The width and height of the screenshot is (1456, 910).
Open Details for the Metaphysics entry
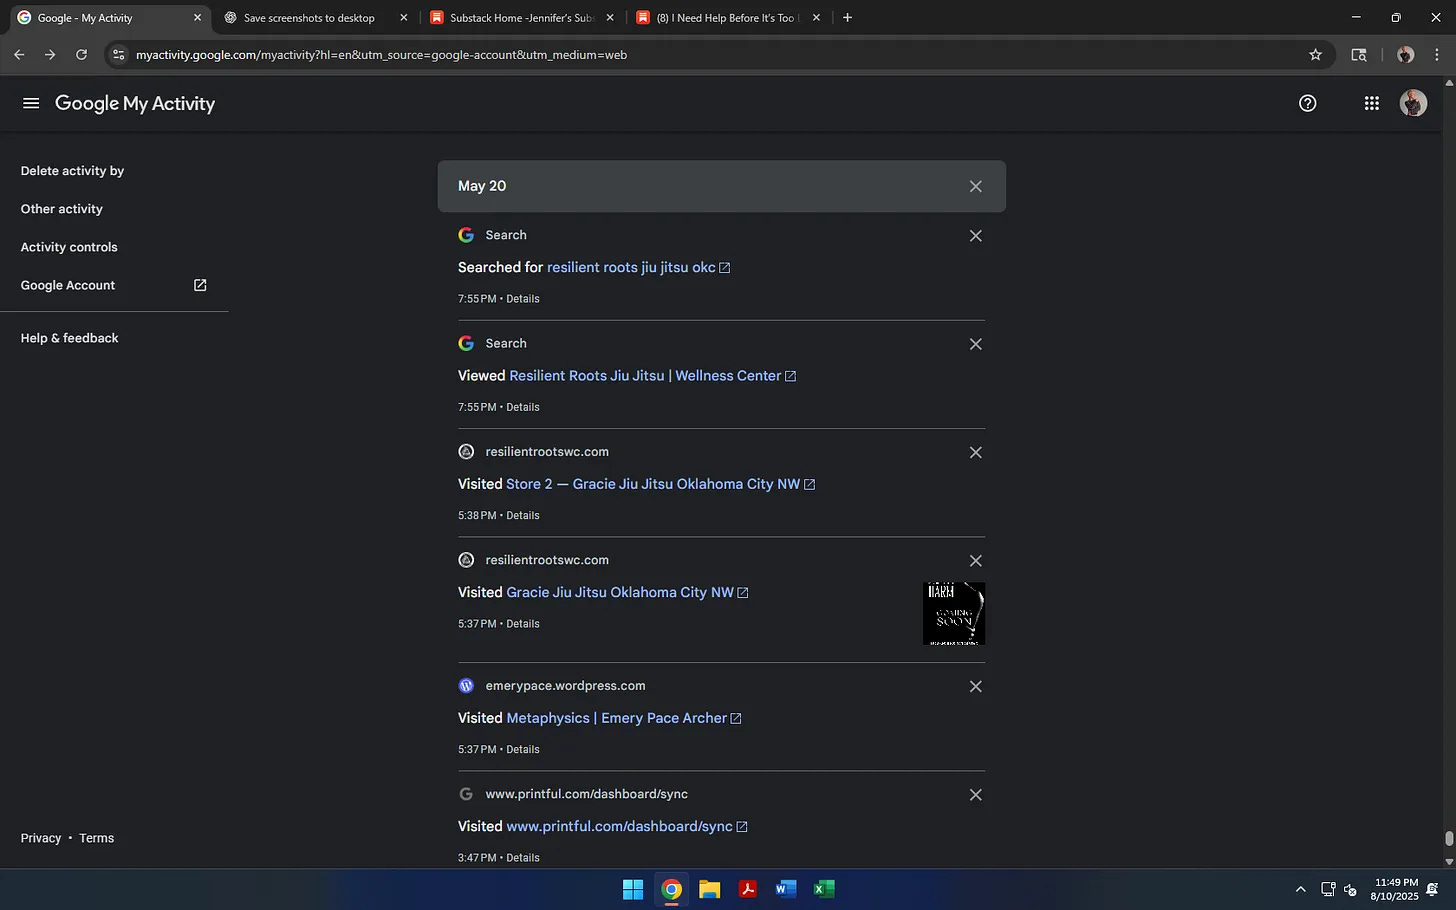tap(522, 749)
